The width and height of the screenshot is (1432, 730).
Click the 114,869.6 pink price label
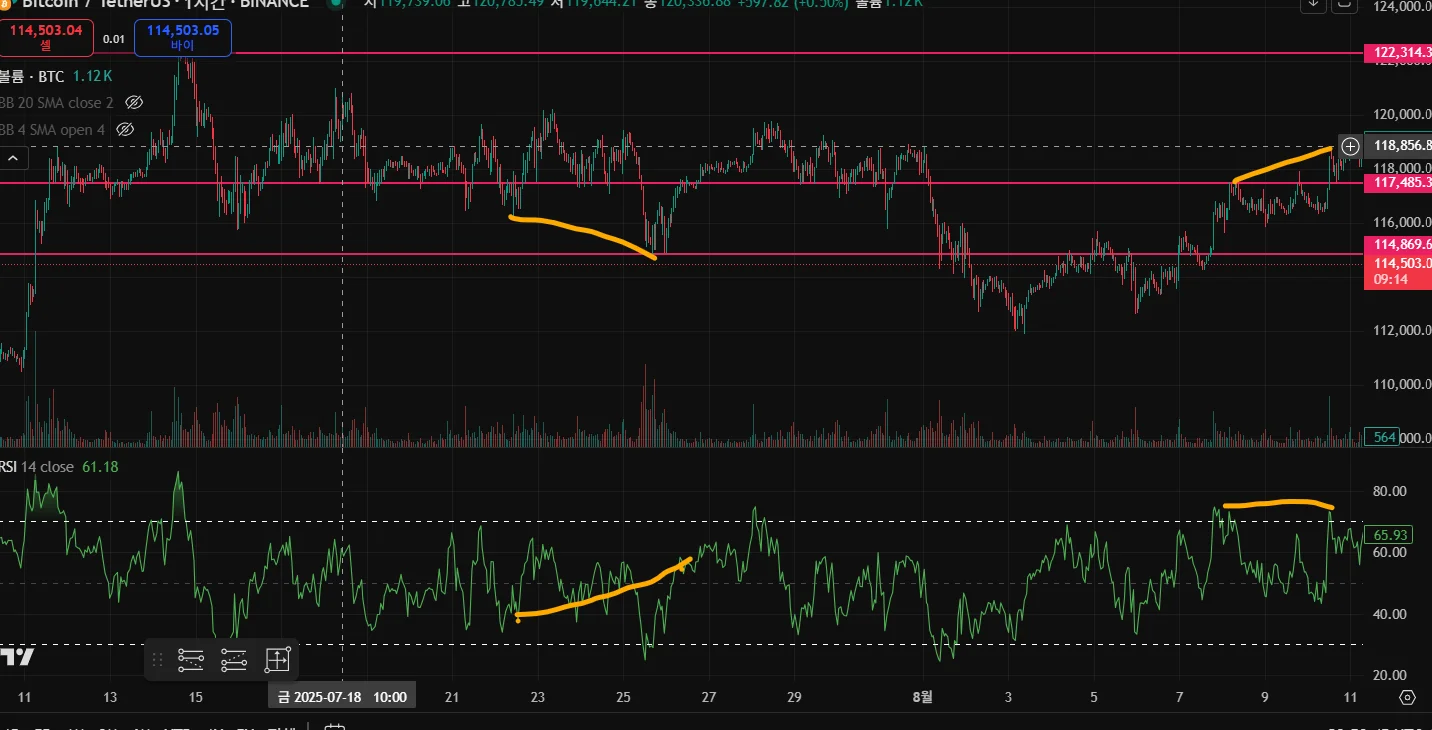[x=1398, y=245]
